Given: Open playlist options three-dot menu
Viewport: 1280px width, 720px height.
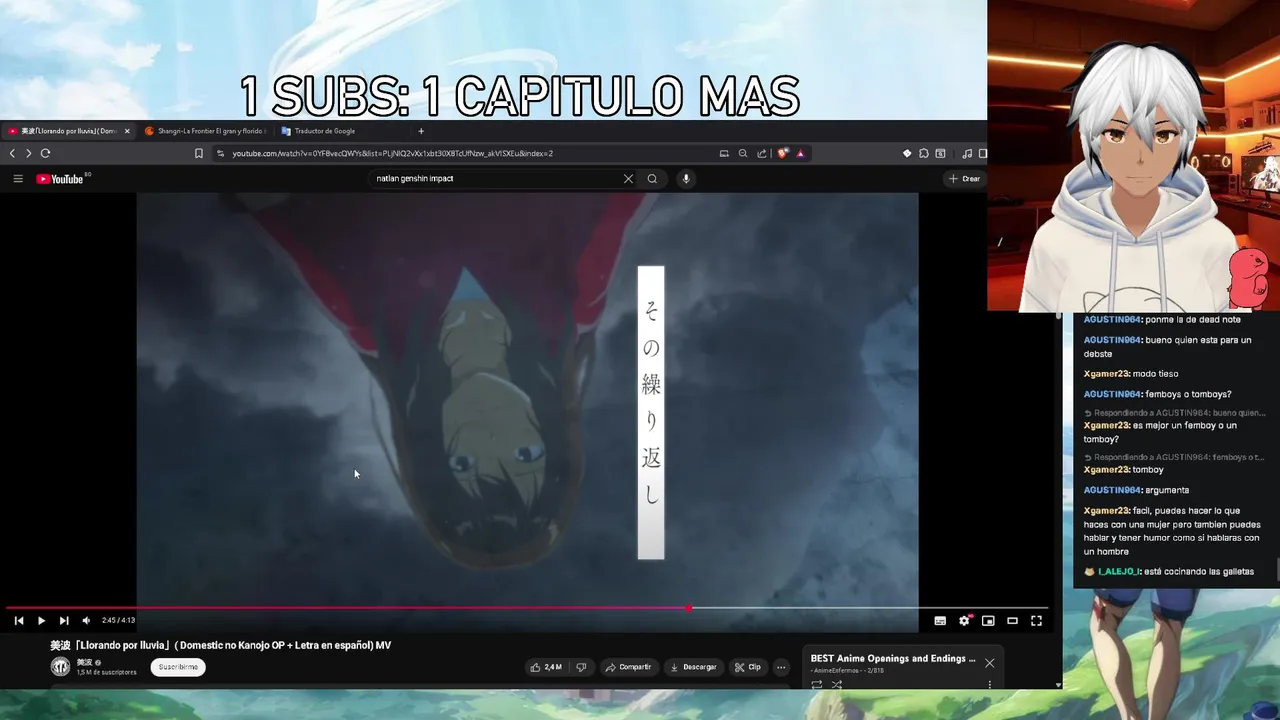Looking at the screenshot, I should click(x=989, y=685).
